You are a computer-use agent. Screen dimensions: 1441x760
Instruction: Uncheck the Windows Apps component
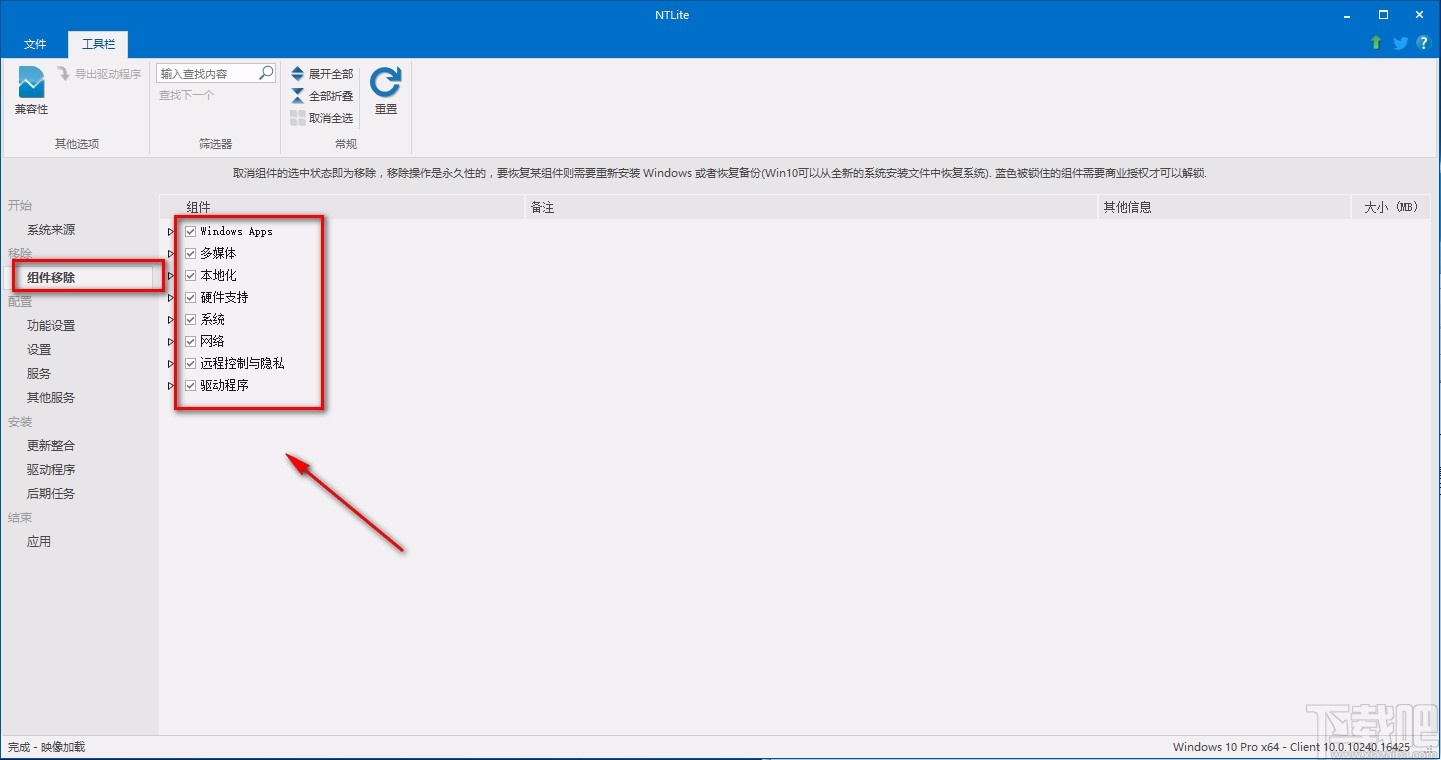[189, 231]
